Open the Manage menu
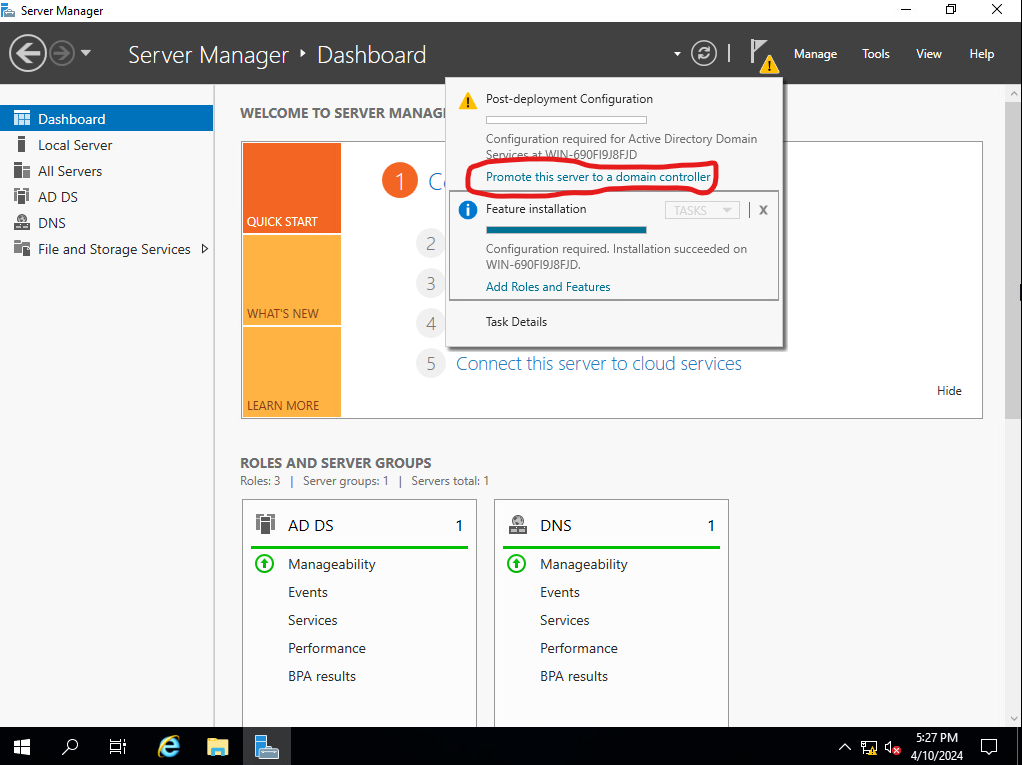This screenshot has width=1022, height=765. pyautogui.click(x=815, y=54)
